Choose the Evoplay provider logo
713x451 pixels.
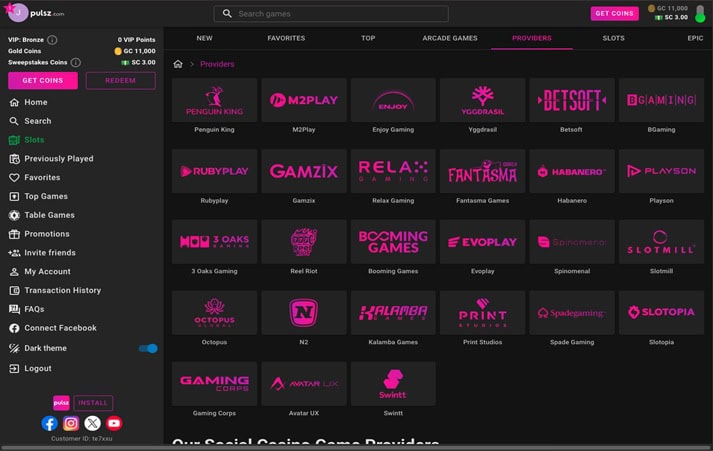tap(482, 242)
